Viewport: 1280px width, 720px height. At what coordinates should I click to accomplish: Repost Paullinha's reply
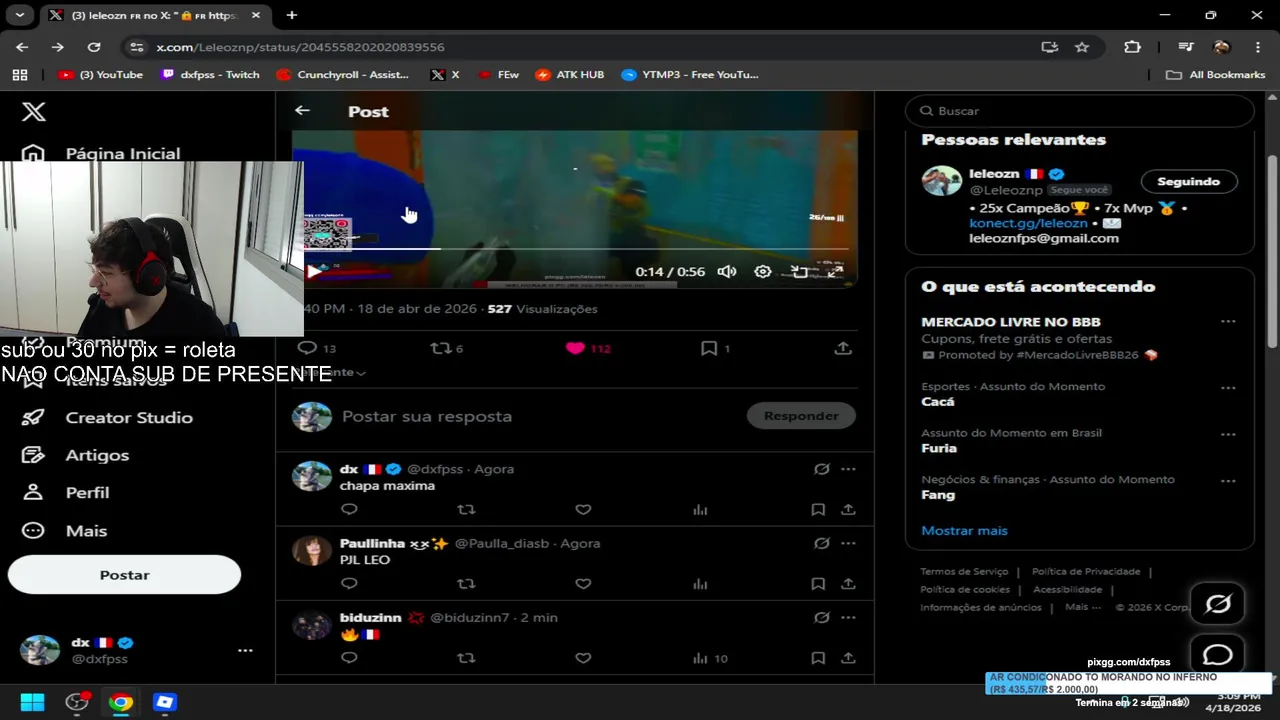tap(466, 583)
